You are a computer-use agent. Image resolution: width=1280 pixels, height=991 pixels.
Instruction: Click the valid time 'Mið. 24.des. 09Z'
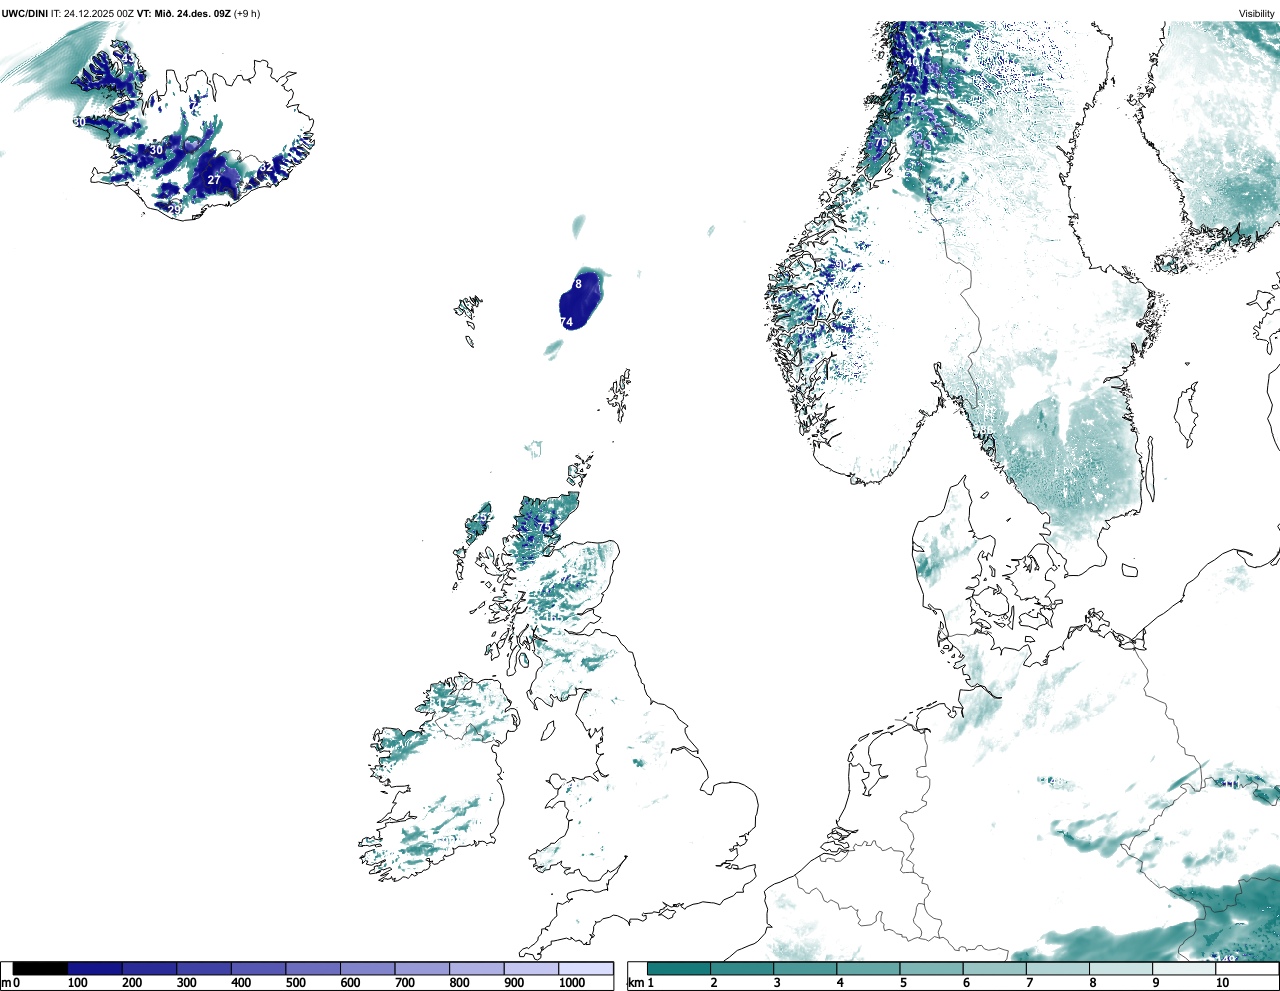[194, 14]
